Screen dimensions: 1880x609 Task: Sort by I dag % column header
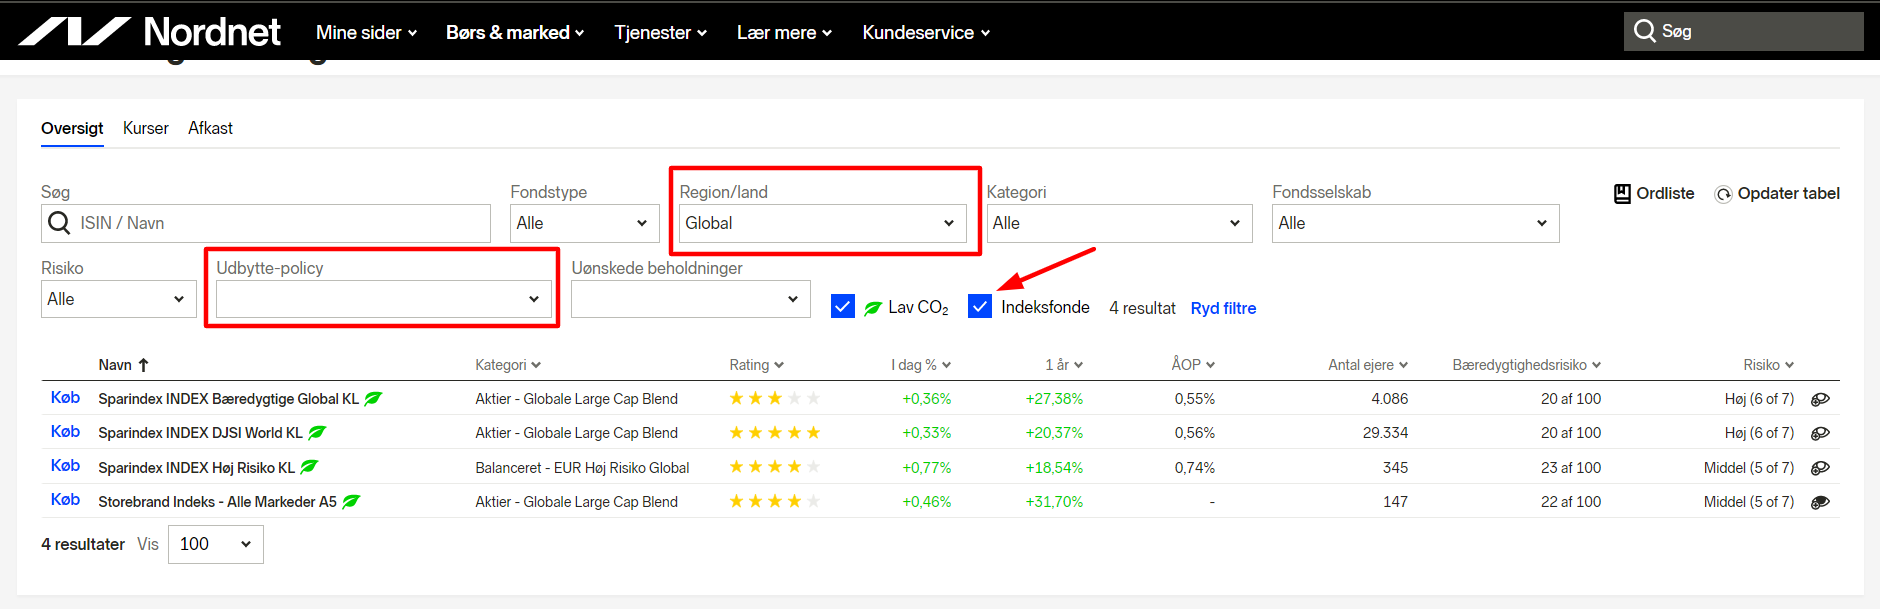(921, 365)
